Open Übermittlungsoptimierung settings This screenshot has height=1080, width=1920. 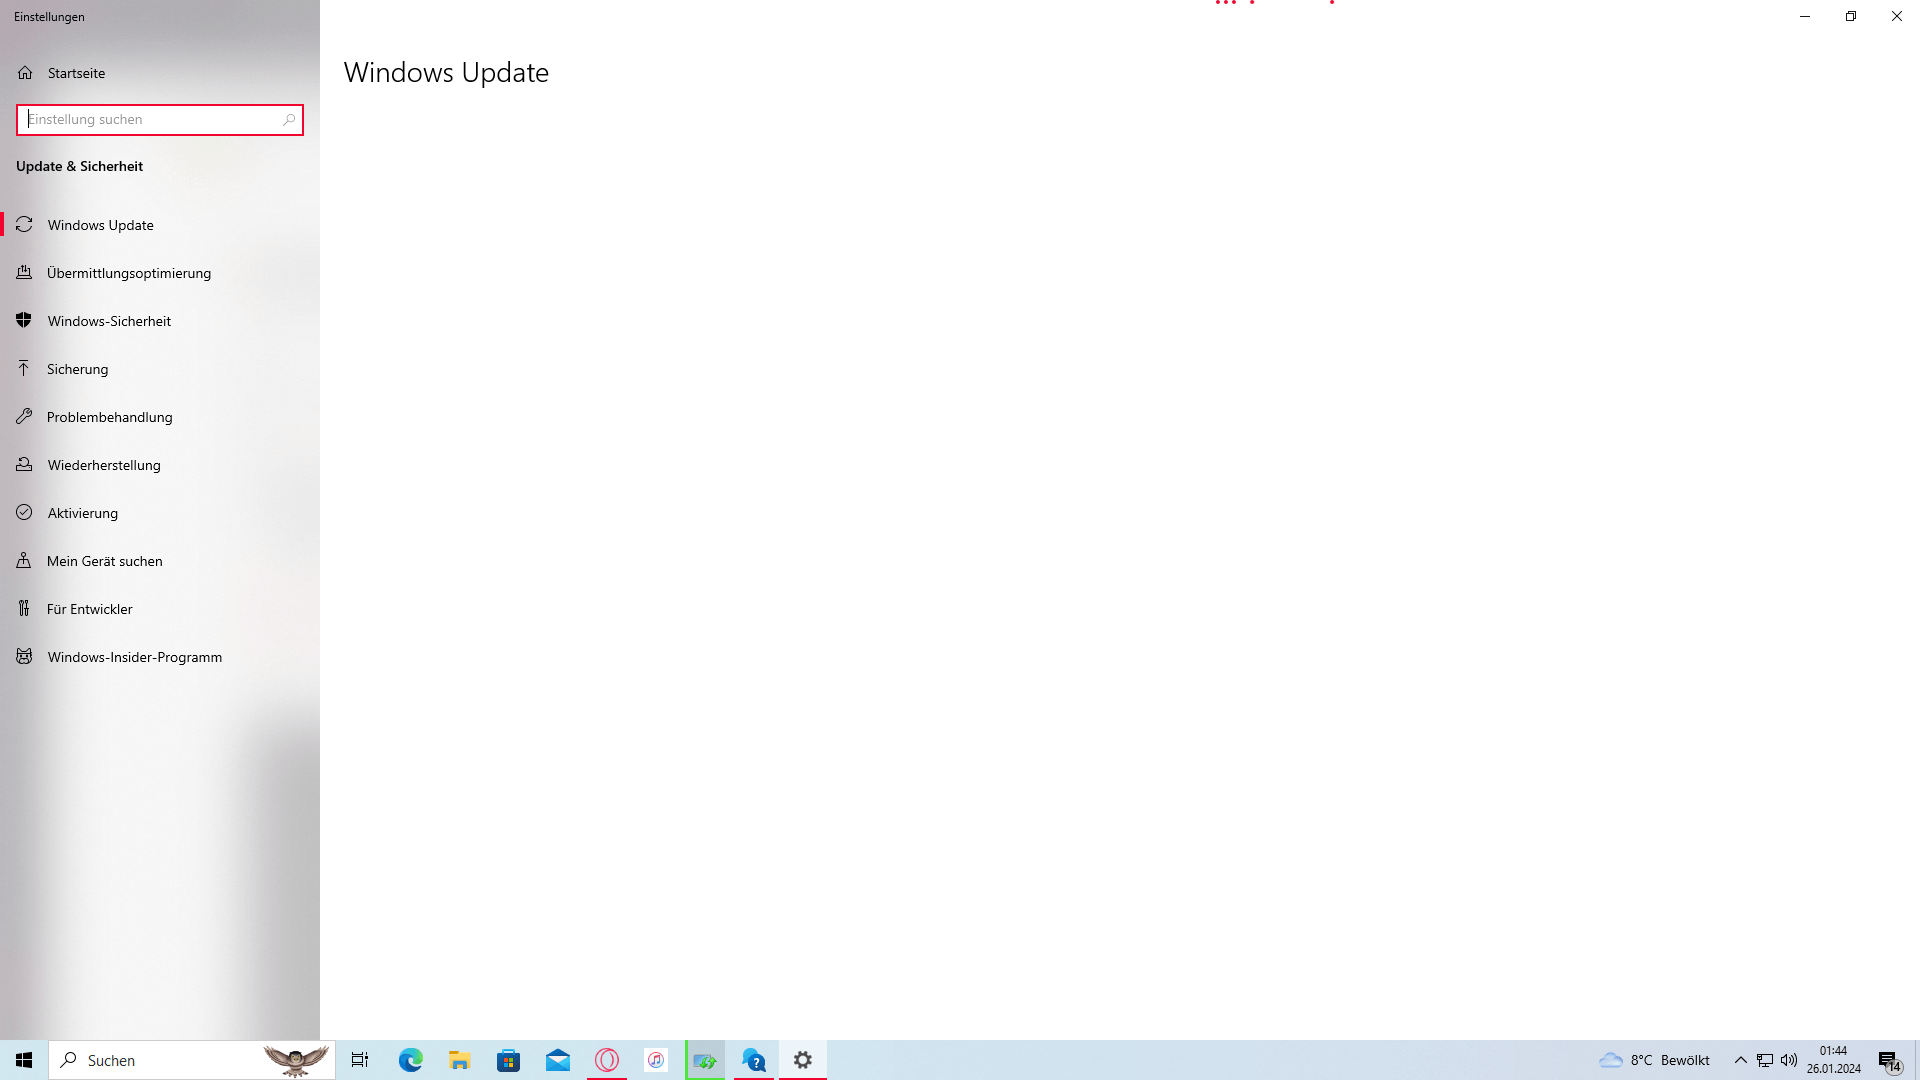pyautogui.click(x=160, y=273)
